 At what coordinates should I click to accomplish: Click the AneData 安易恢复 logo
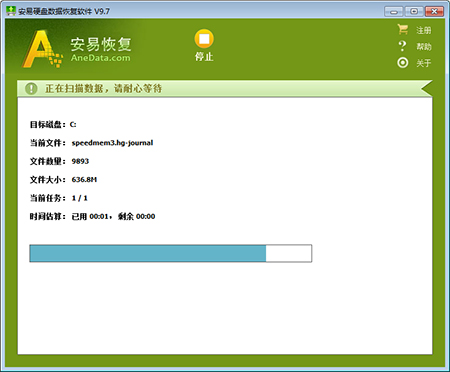click(77, 49)
